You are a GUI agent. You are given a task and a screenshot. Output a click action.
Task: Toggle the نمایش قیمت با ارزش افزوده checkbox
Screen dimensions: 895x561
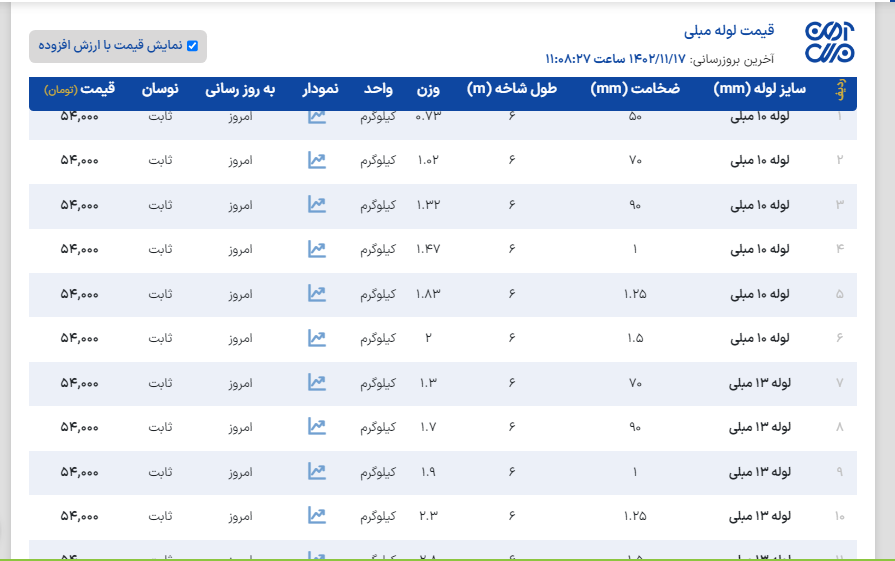[193, 46]
